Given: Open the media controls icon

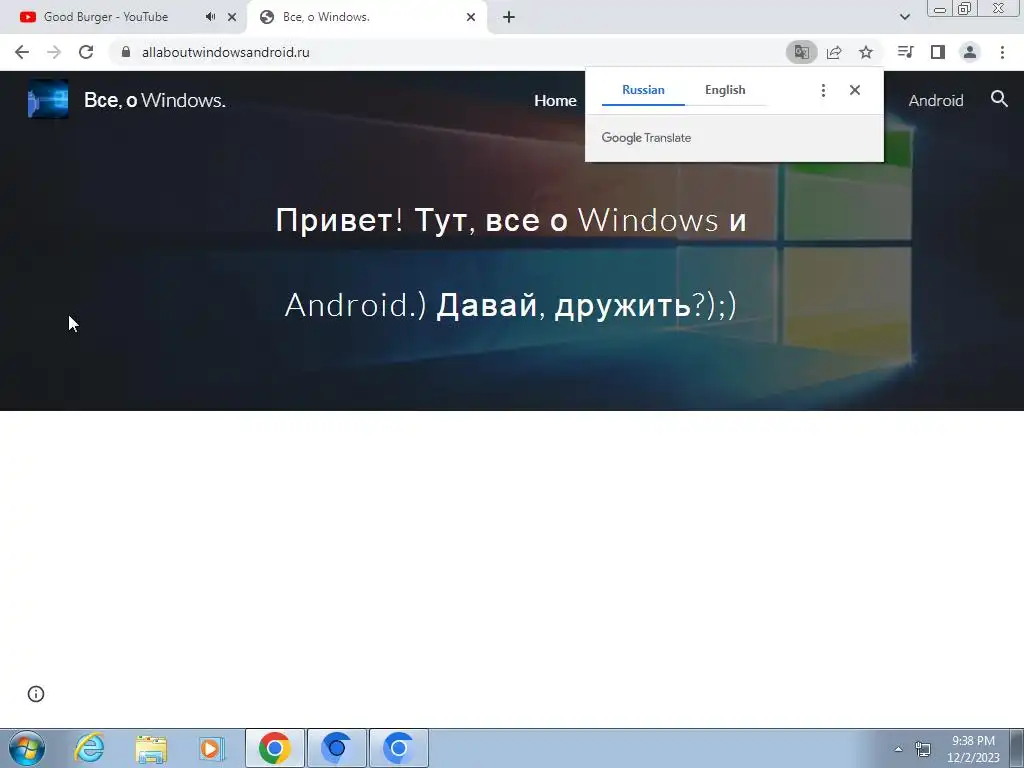Looking at the screenshot, I should [x=905, y=52].
